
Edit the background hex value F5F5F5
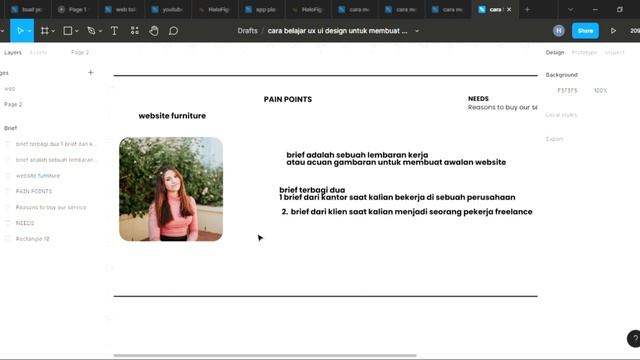coord(567,91)
